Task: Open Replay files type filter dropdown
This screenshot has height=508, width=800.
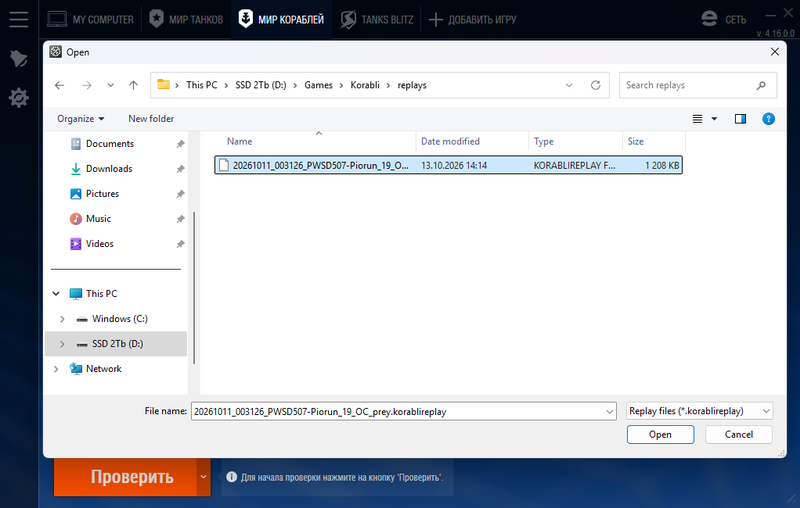Action: [x=699, y=411]
